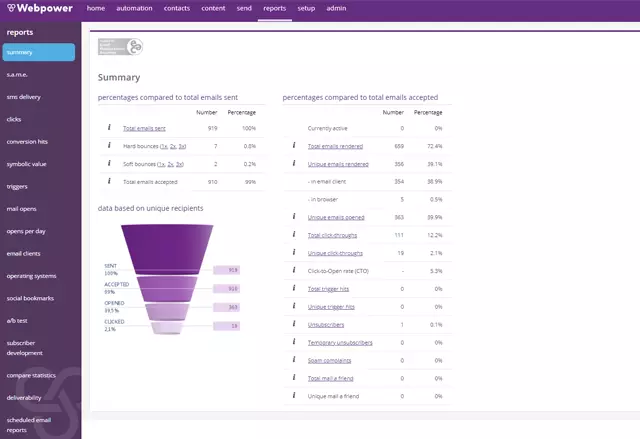
Task: Go to deliverability in the reports sidebar
Action: click(24, 398)
